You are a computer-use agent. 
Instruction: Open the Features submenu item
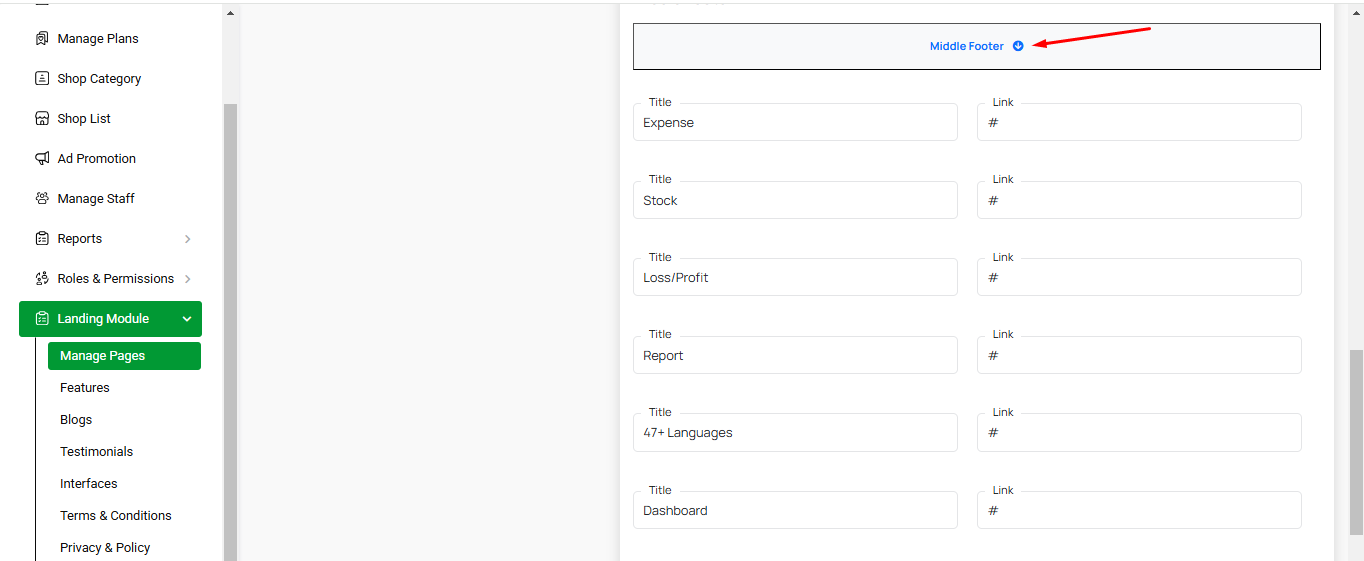point(85,388)
